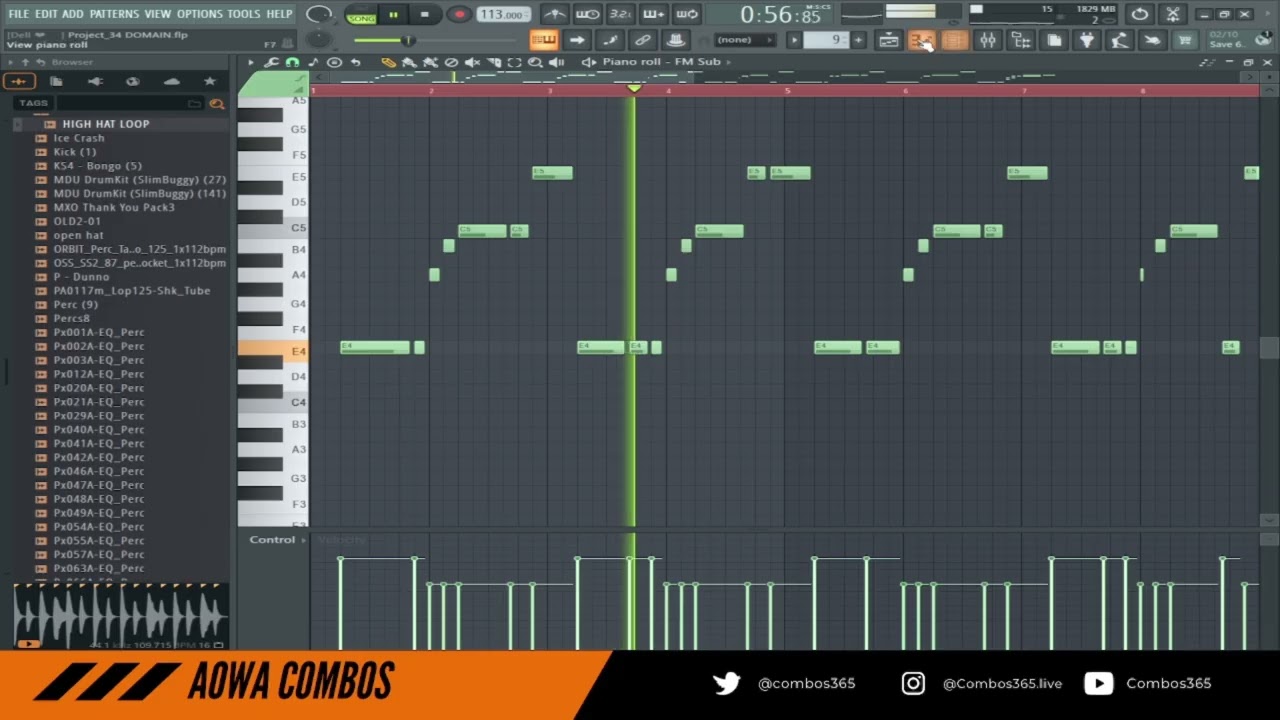Screen dimensions: 1280x720
Task: Toggle typing keyboard to piano button
Action: coord(544,40)
